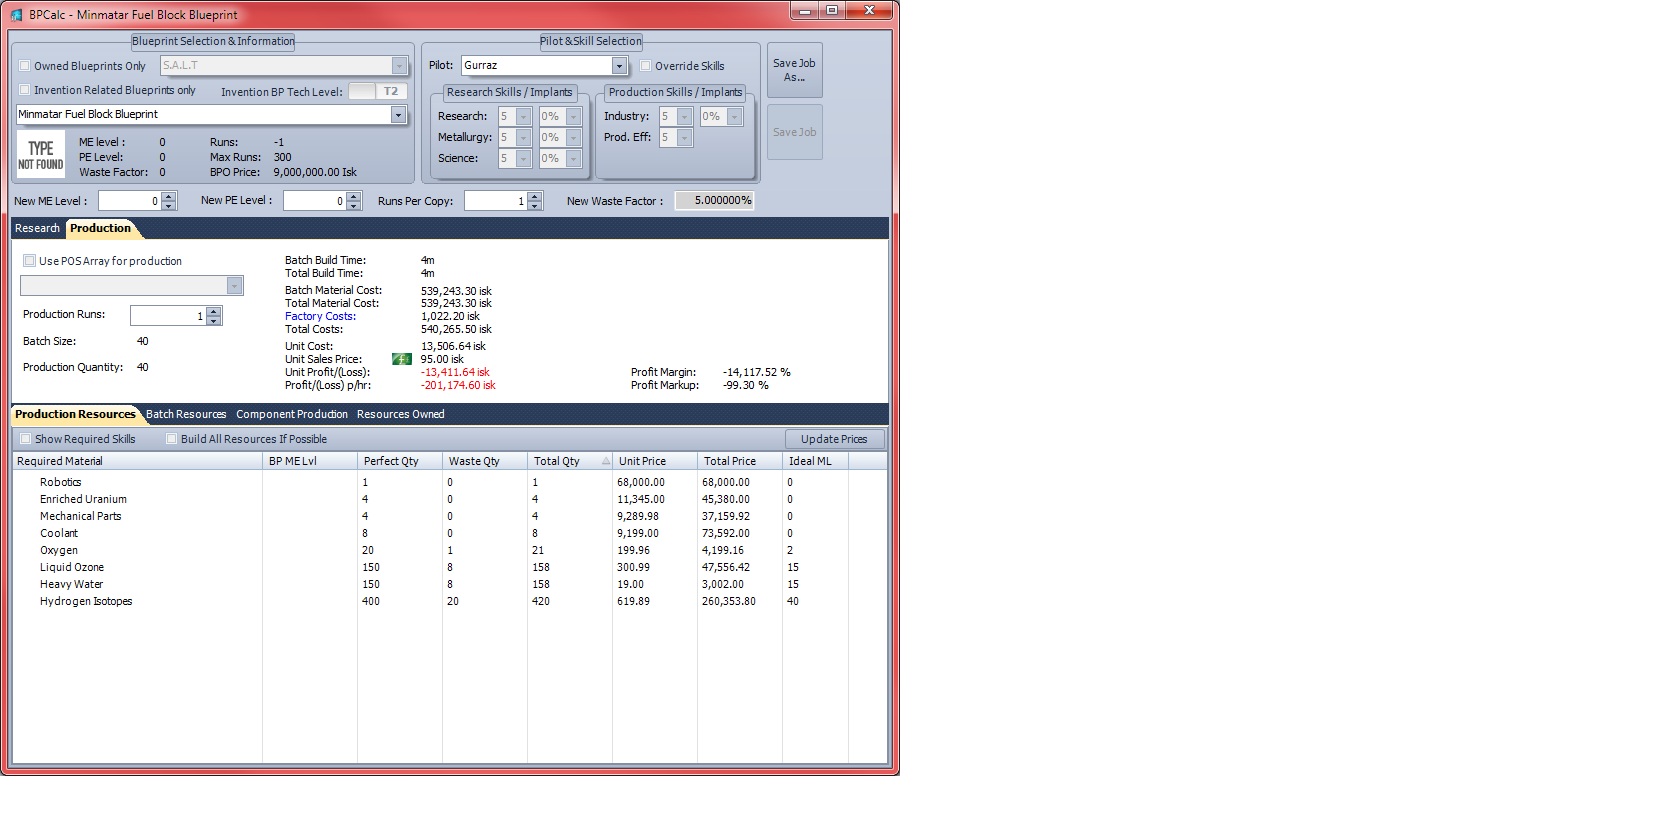Image resolution: width=1659 pixels, height=816 pixels.
Task: Click the Runs Per Copy spinner arrows
Action: tap(535, 201)
